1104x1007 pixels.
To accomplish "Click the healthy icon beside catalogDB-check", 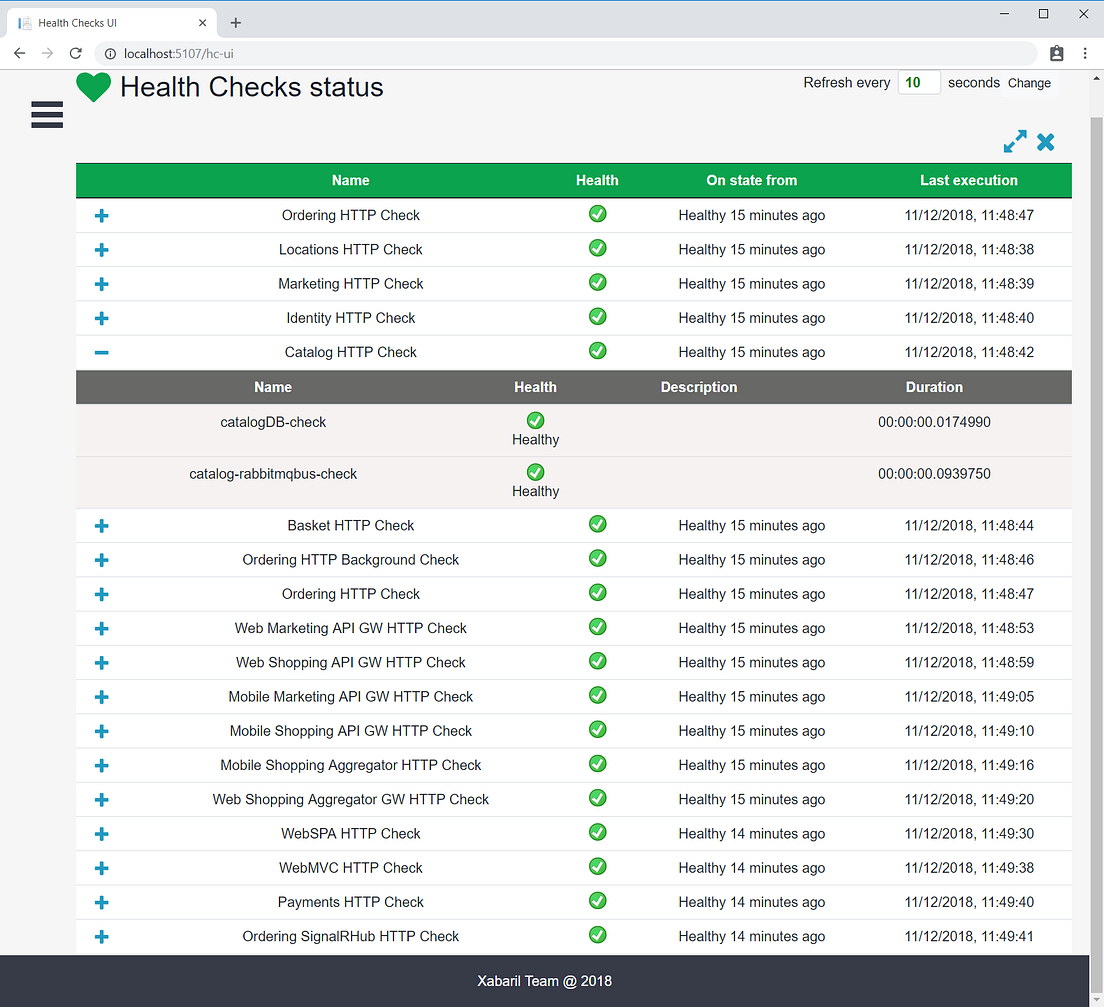I will (x=535, y=420).
